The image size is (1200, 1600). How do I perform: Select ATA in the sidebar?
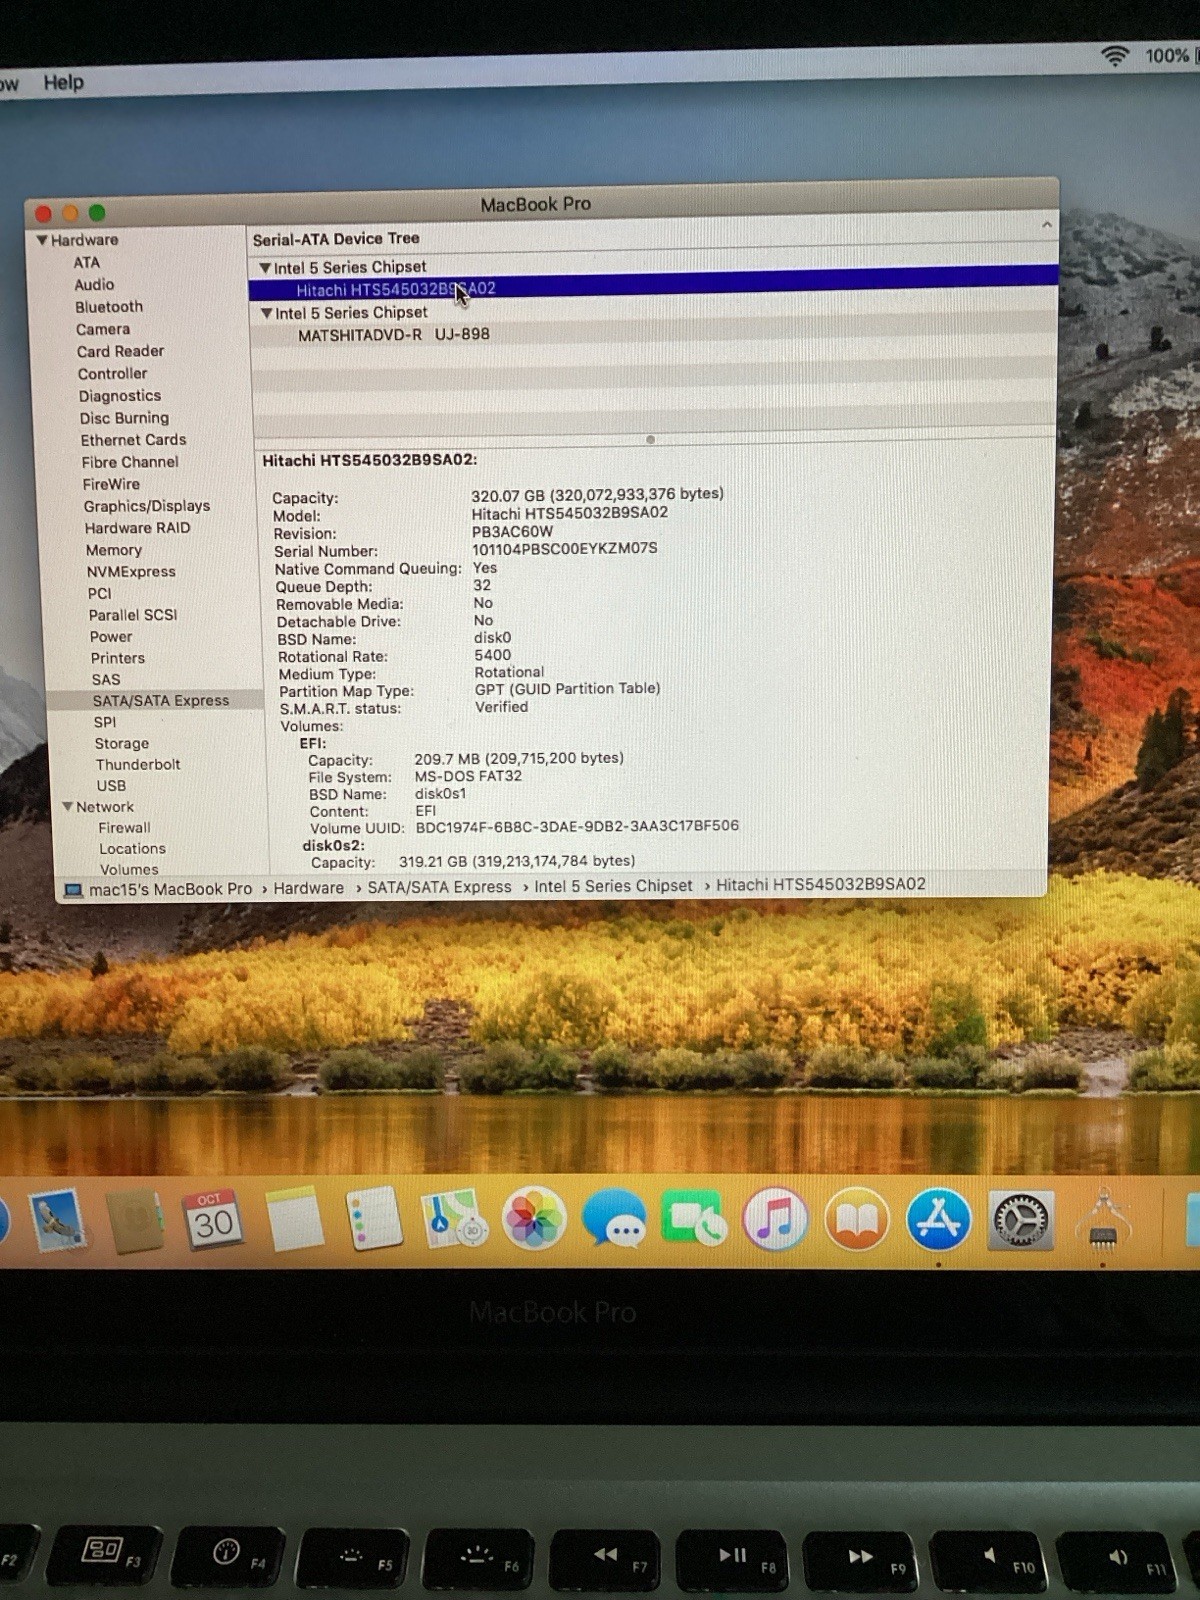point(86,262)
